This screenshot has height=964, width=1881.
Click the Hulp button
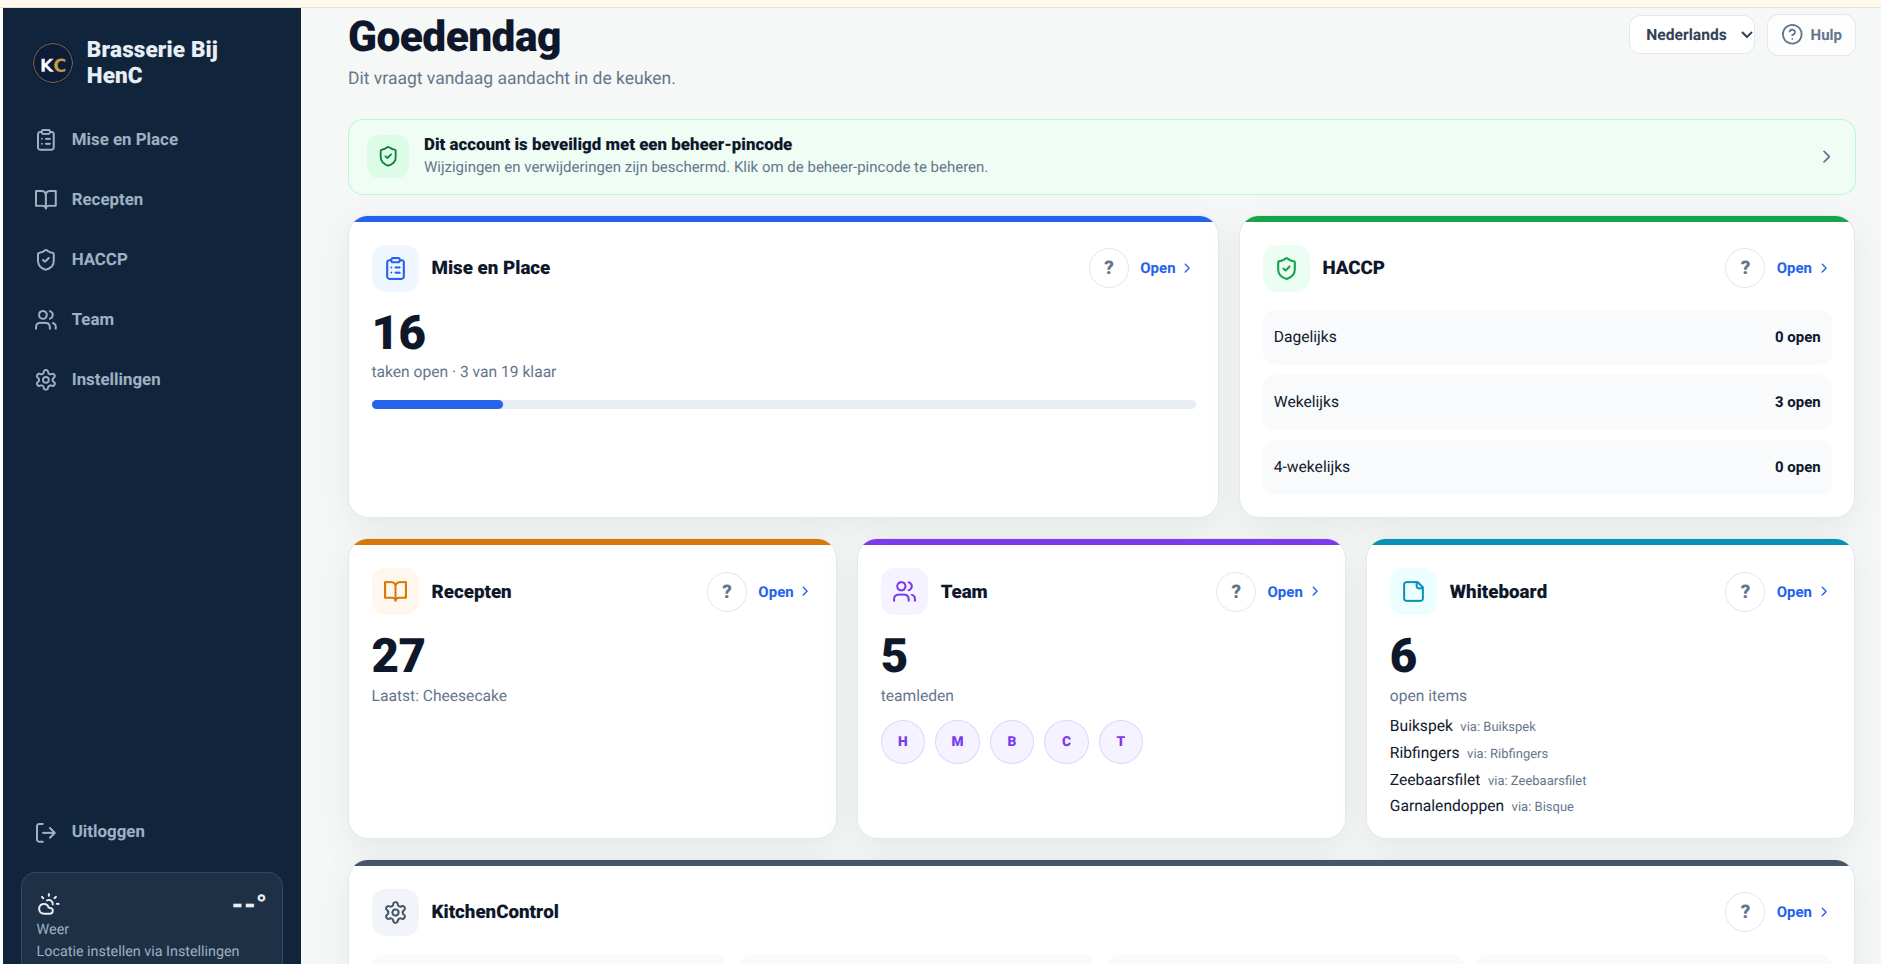pos(1811,35)
